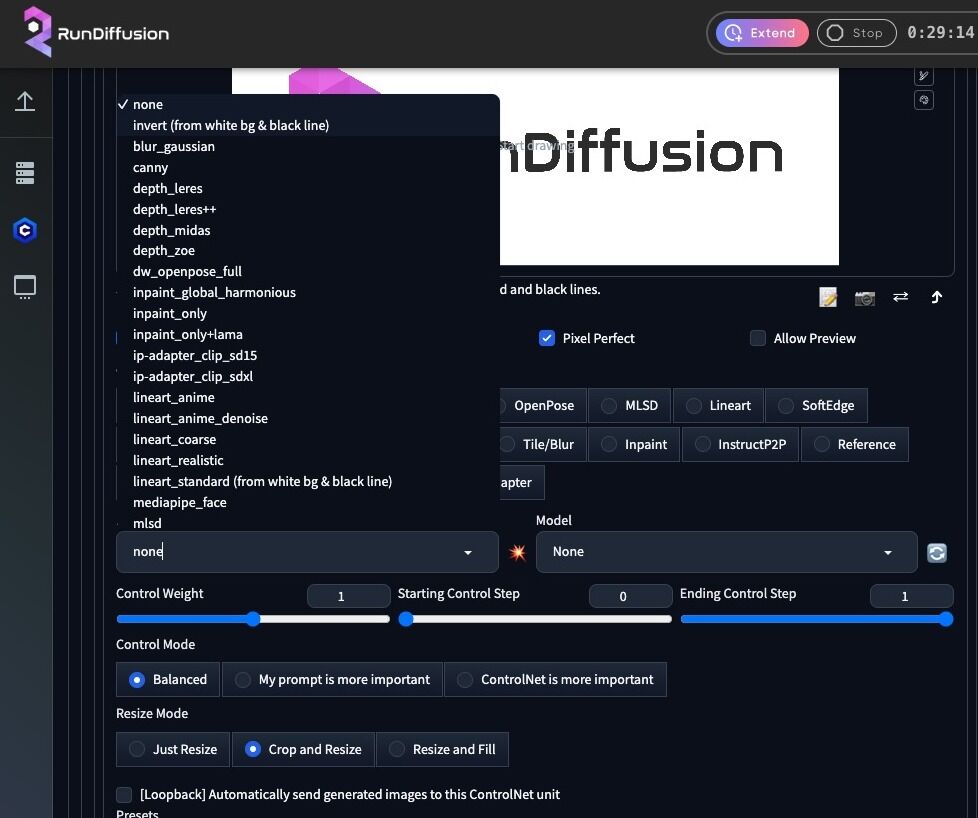Run preprocessor explosion icon

517,552
